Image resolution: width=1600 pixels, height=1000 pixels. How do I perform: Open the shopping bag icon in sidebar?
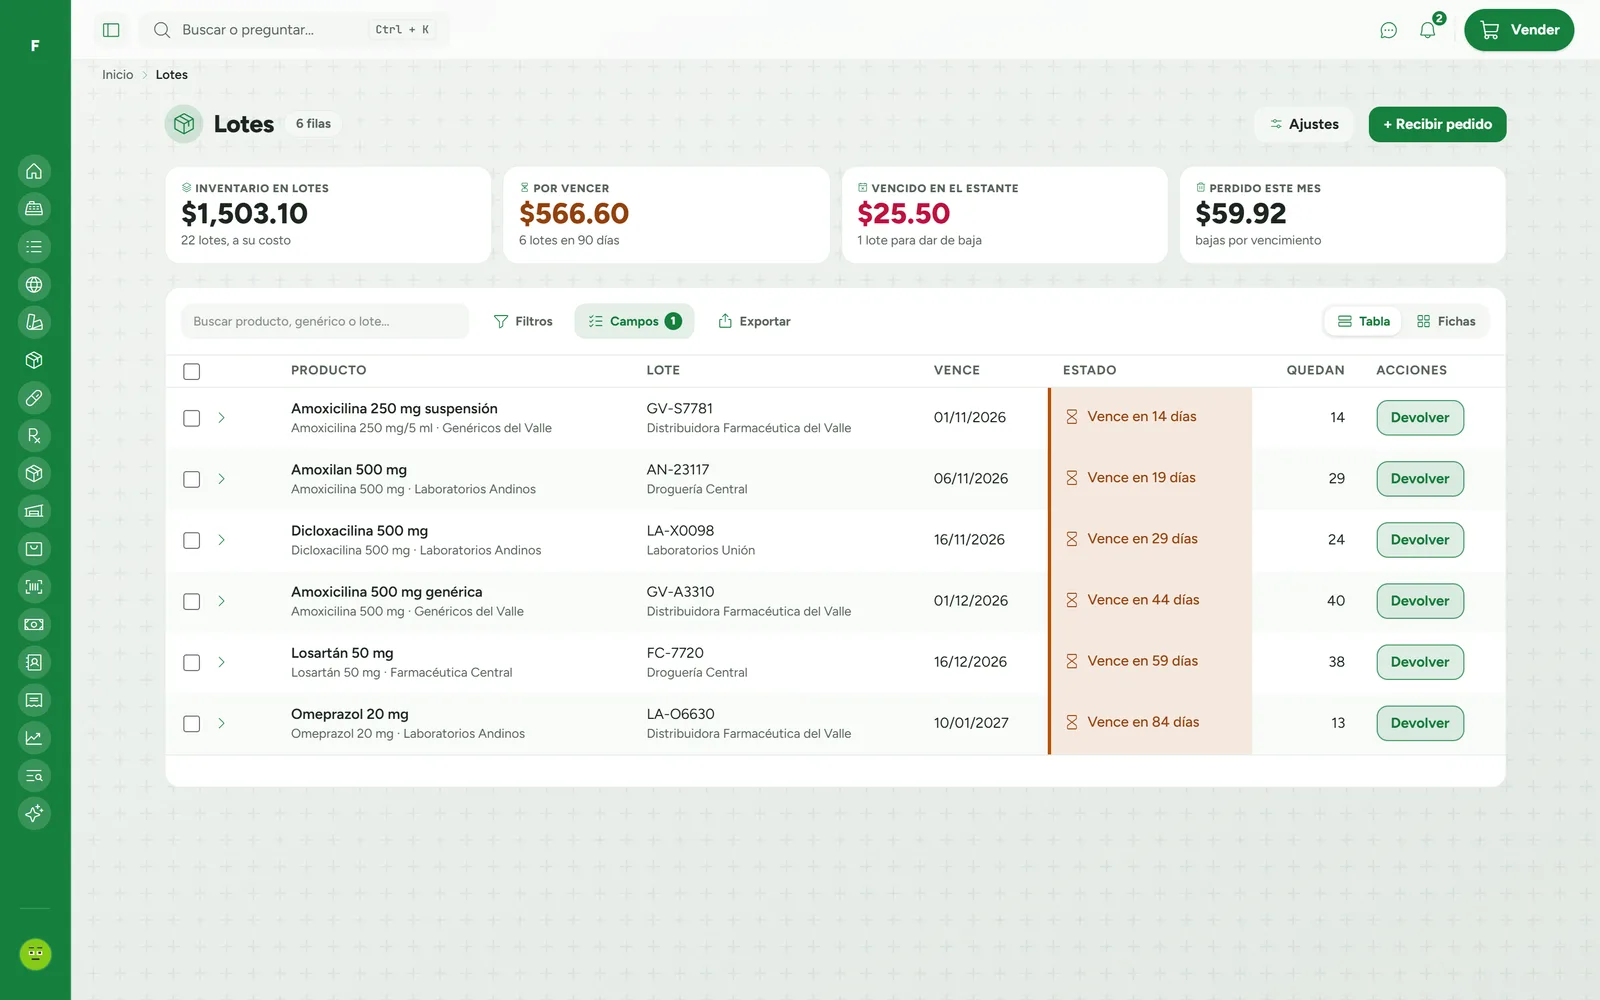tap(34, 549)
